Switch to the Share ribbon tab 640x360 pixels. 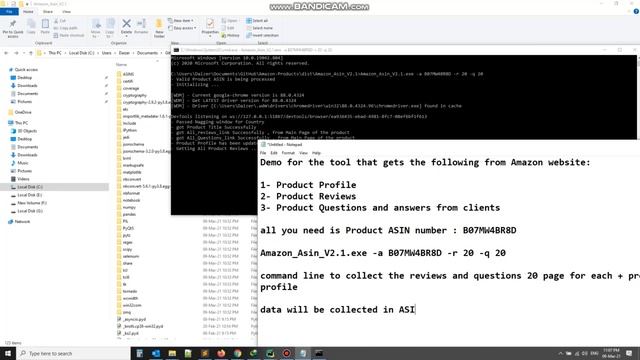[x=48, y=12]
